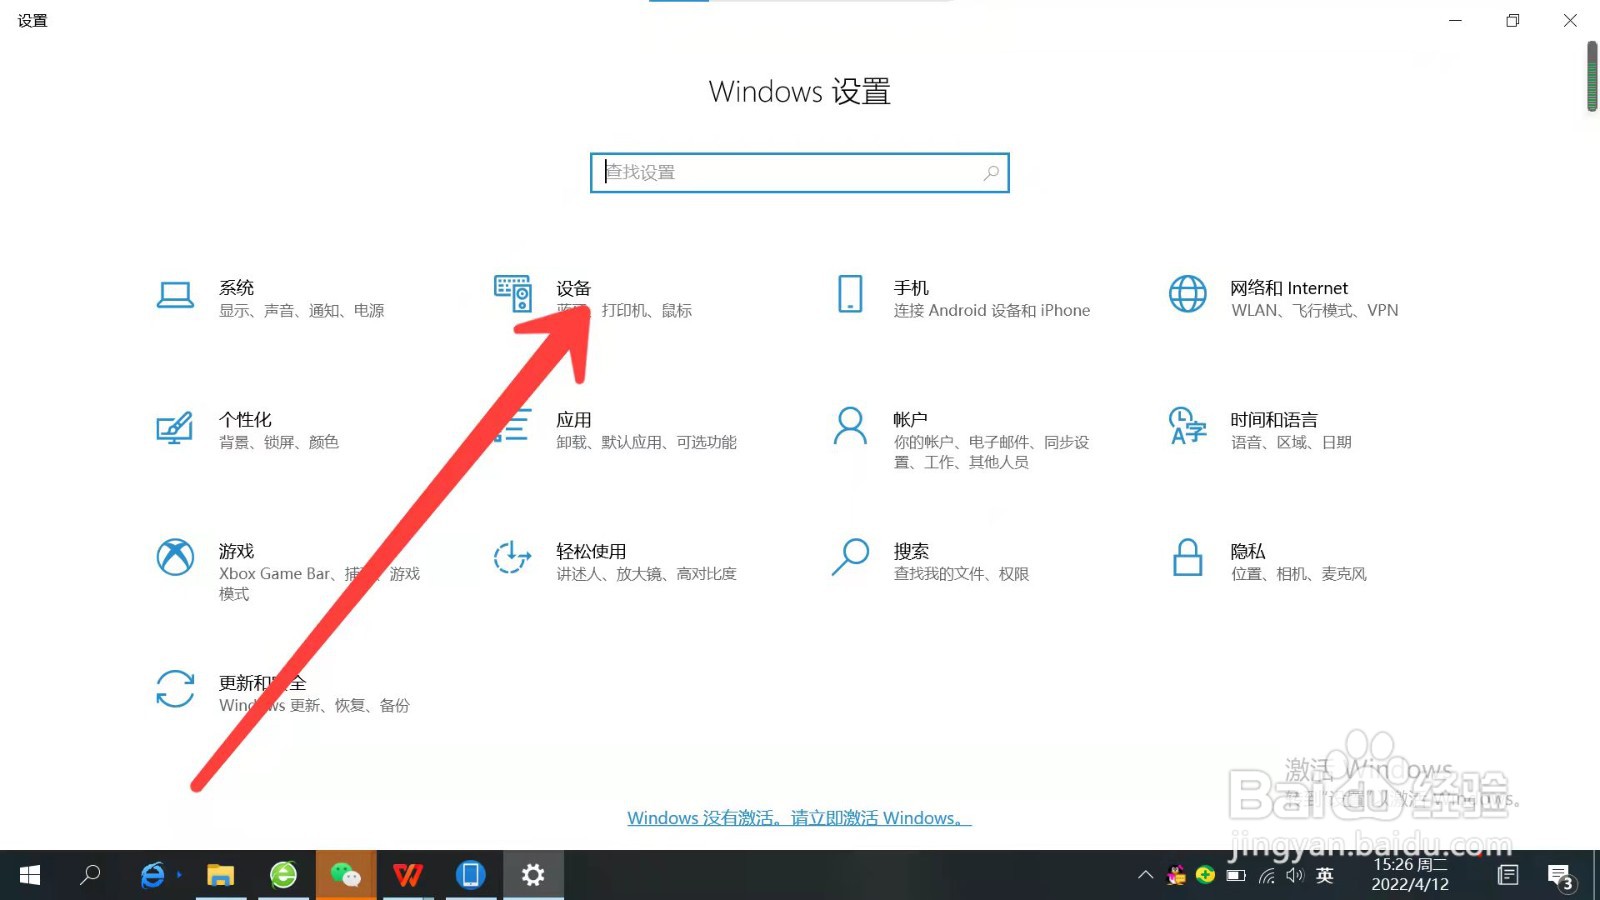The height and width of the screenshot is (900, 1600).
Task: Click the 背景、锁屏、颜色 description
Action: pos(279,442)
